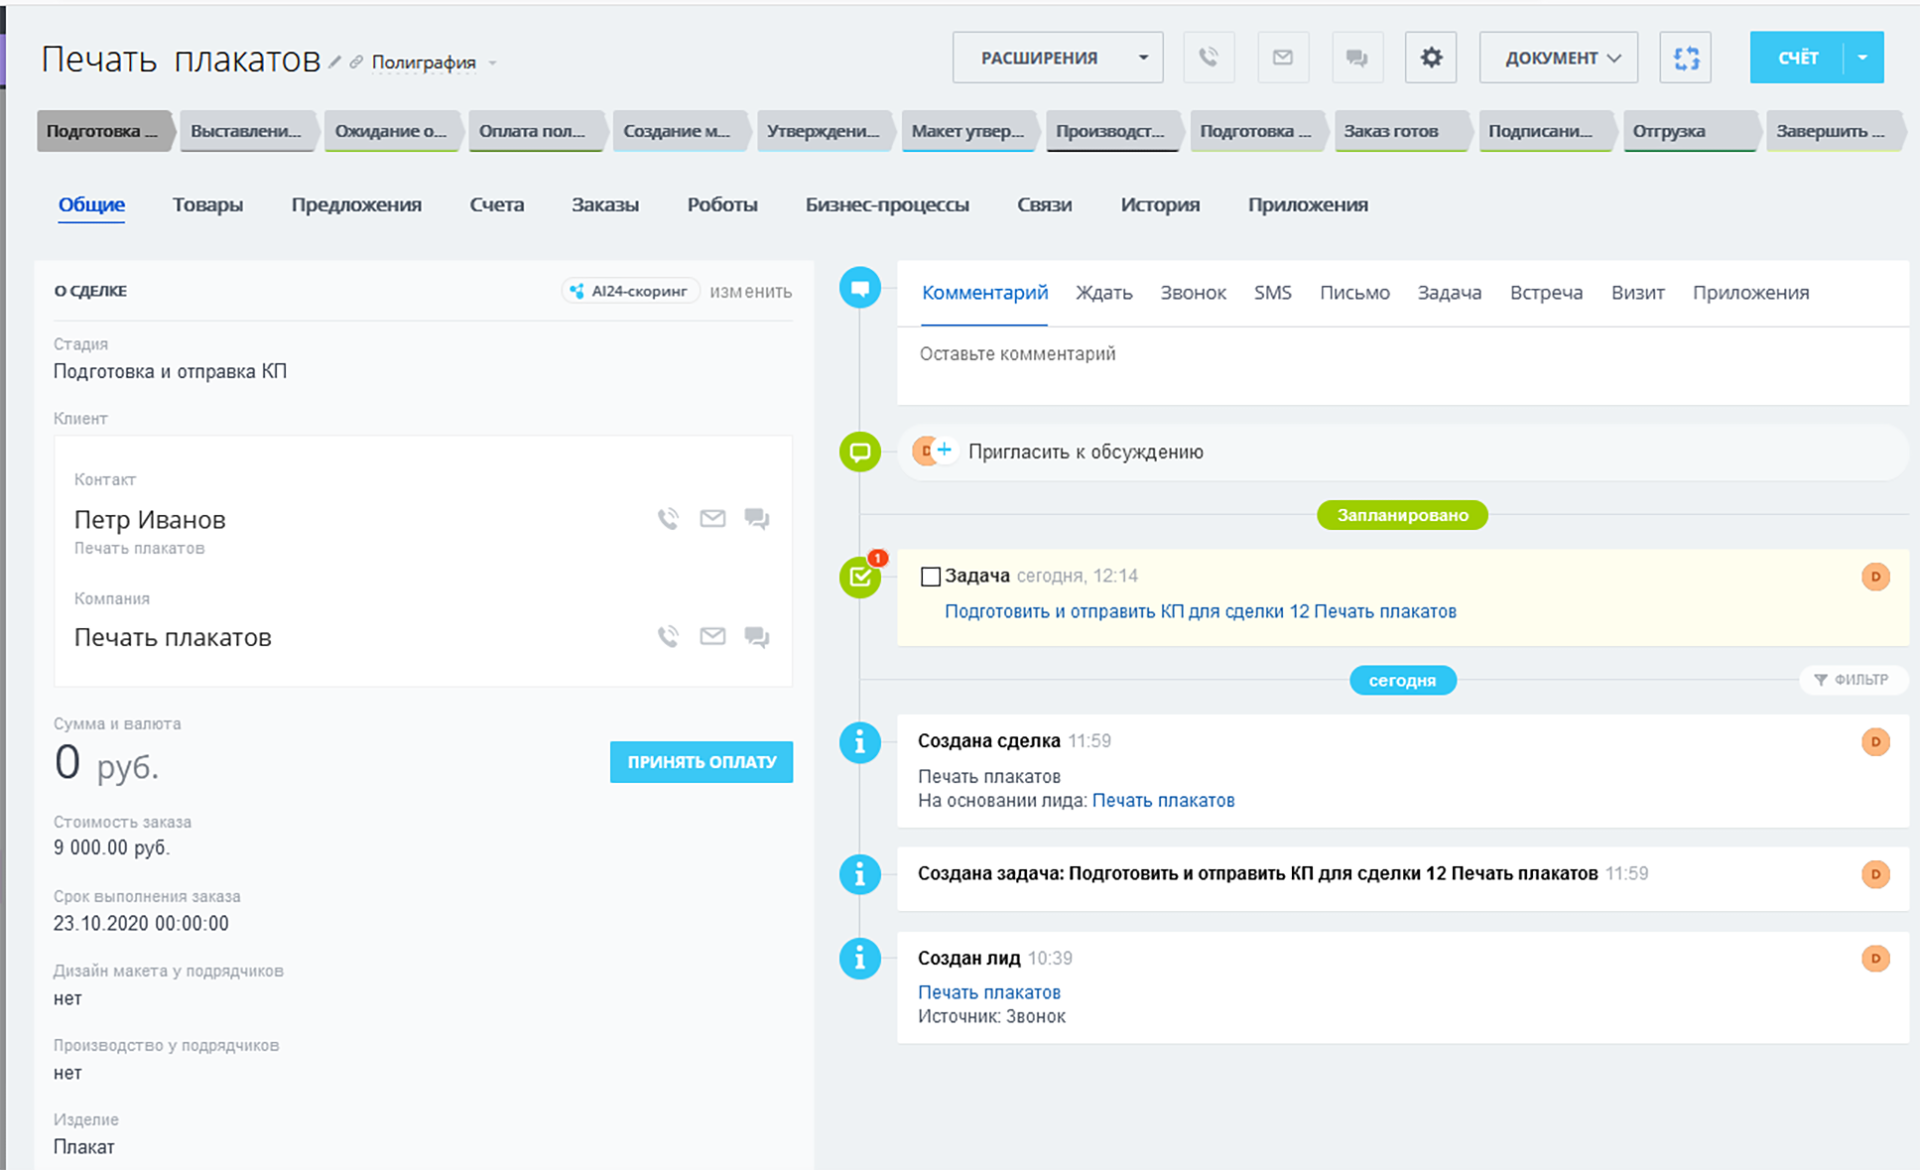This screenshot has width=1920, height=1170.
Task: Select the Заказ готов stage in the pipeline
Action: click(x=1391, y=131)
